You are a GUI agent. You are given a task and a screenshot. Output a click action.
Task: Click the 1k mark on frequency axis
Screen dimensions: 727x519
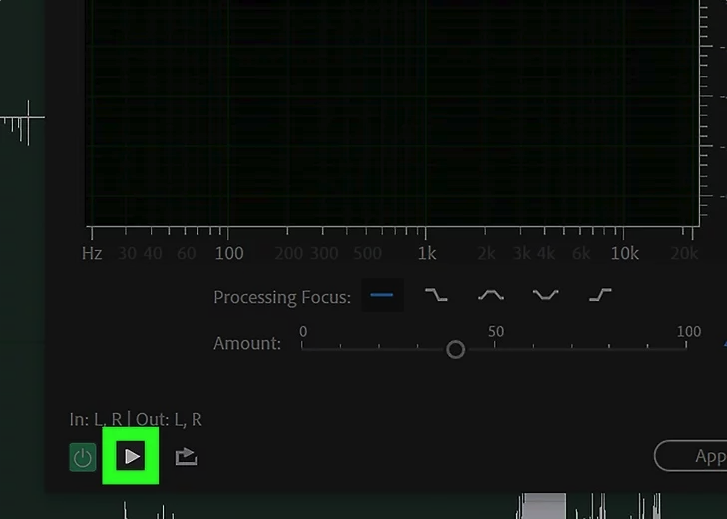click(427, 253)
